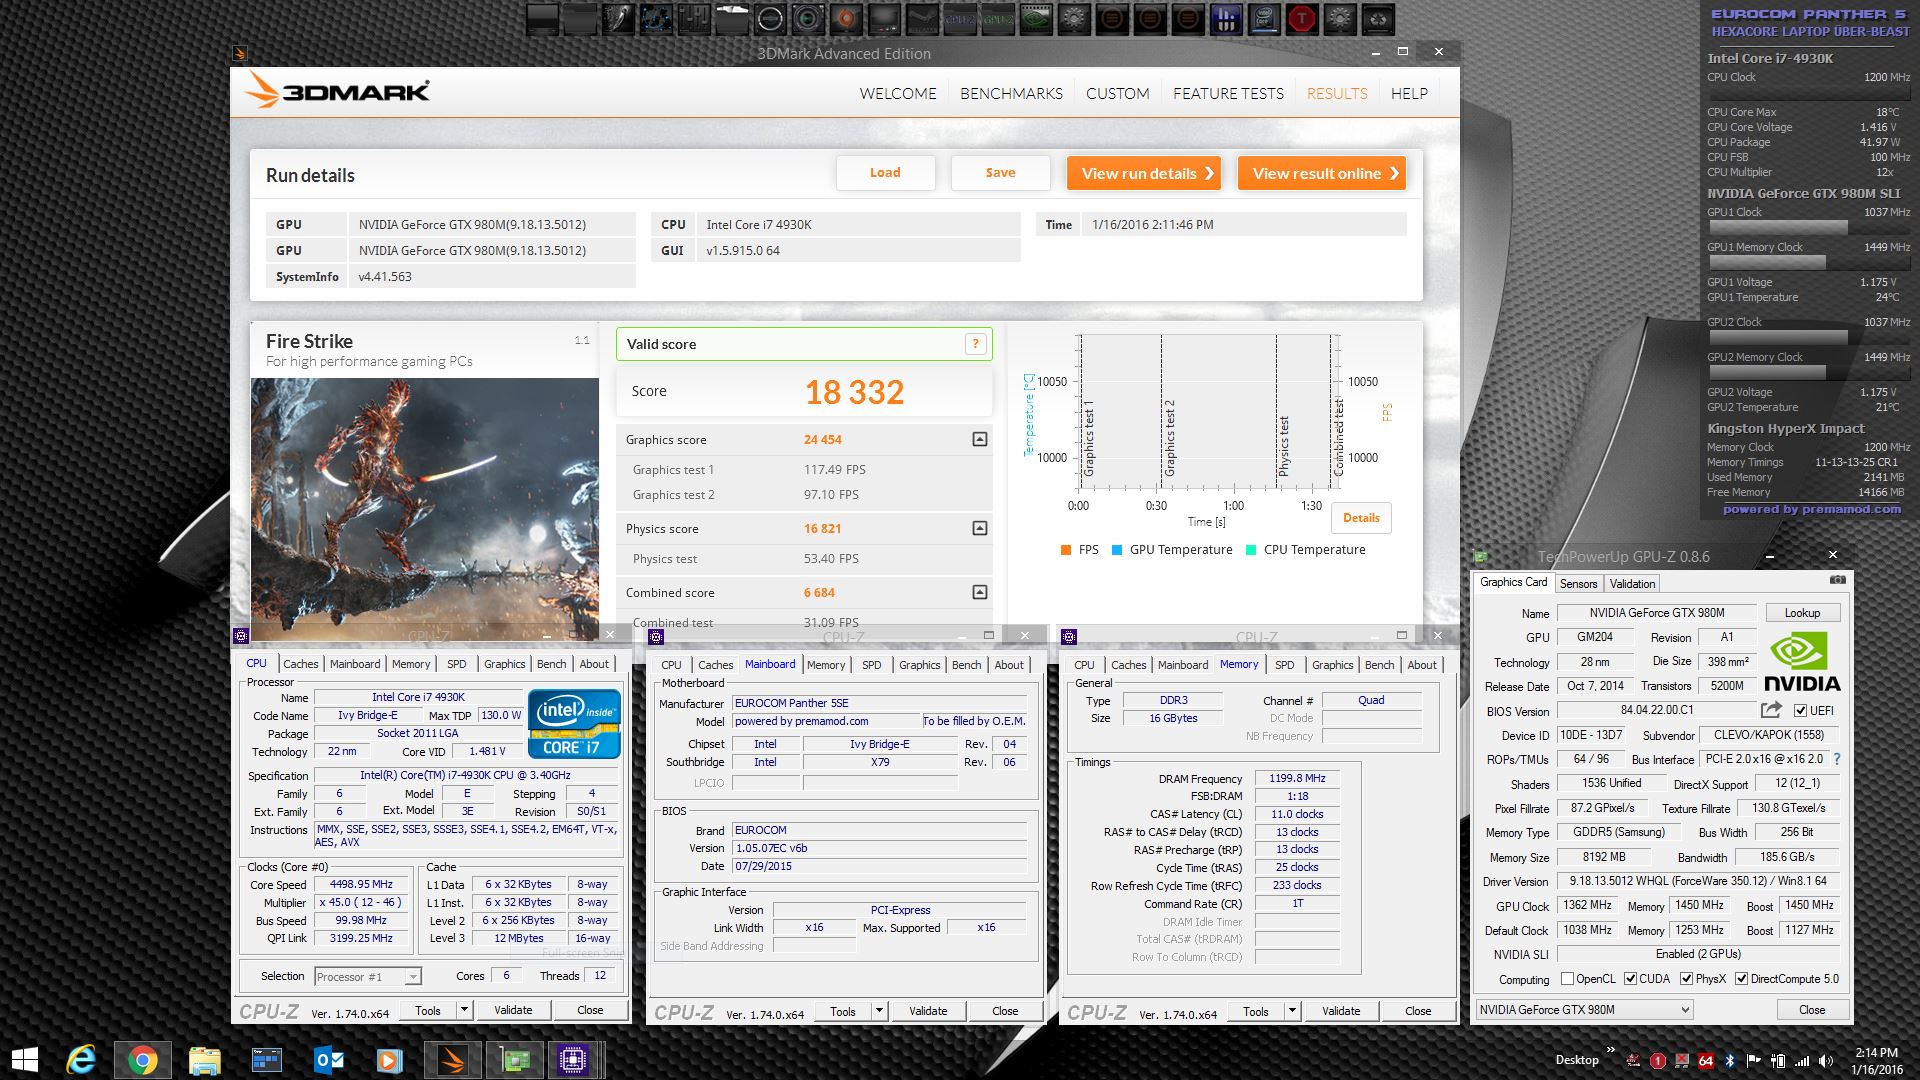Toggle CUDA checkbox in GPU-Z
Viewport: 1920px width, 1080px height.
[1630, 979]
